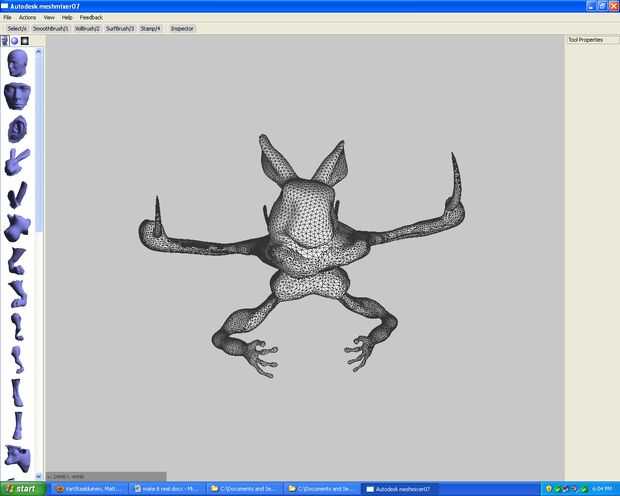Switch to the make it real.docx taskbar item
The image size is (620, 496).
(x=166, y=489)
